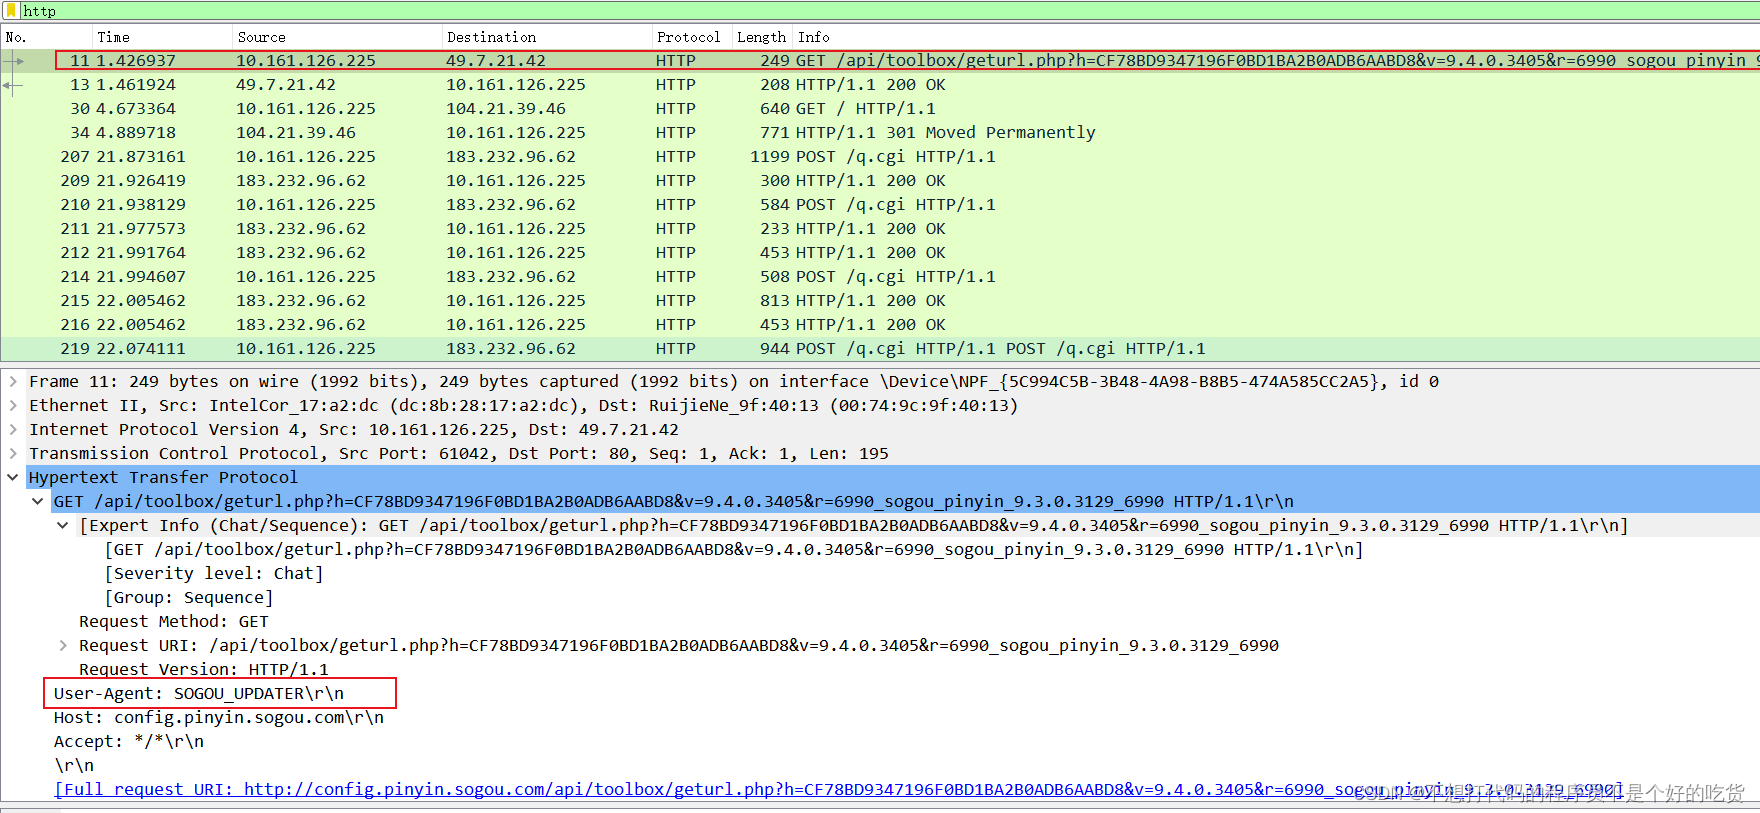Screen dimensions: 1760x813
Task: Expand the Ethernet II details row
Action: 13,405
